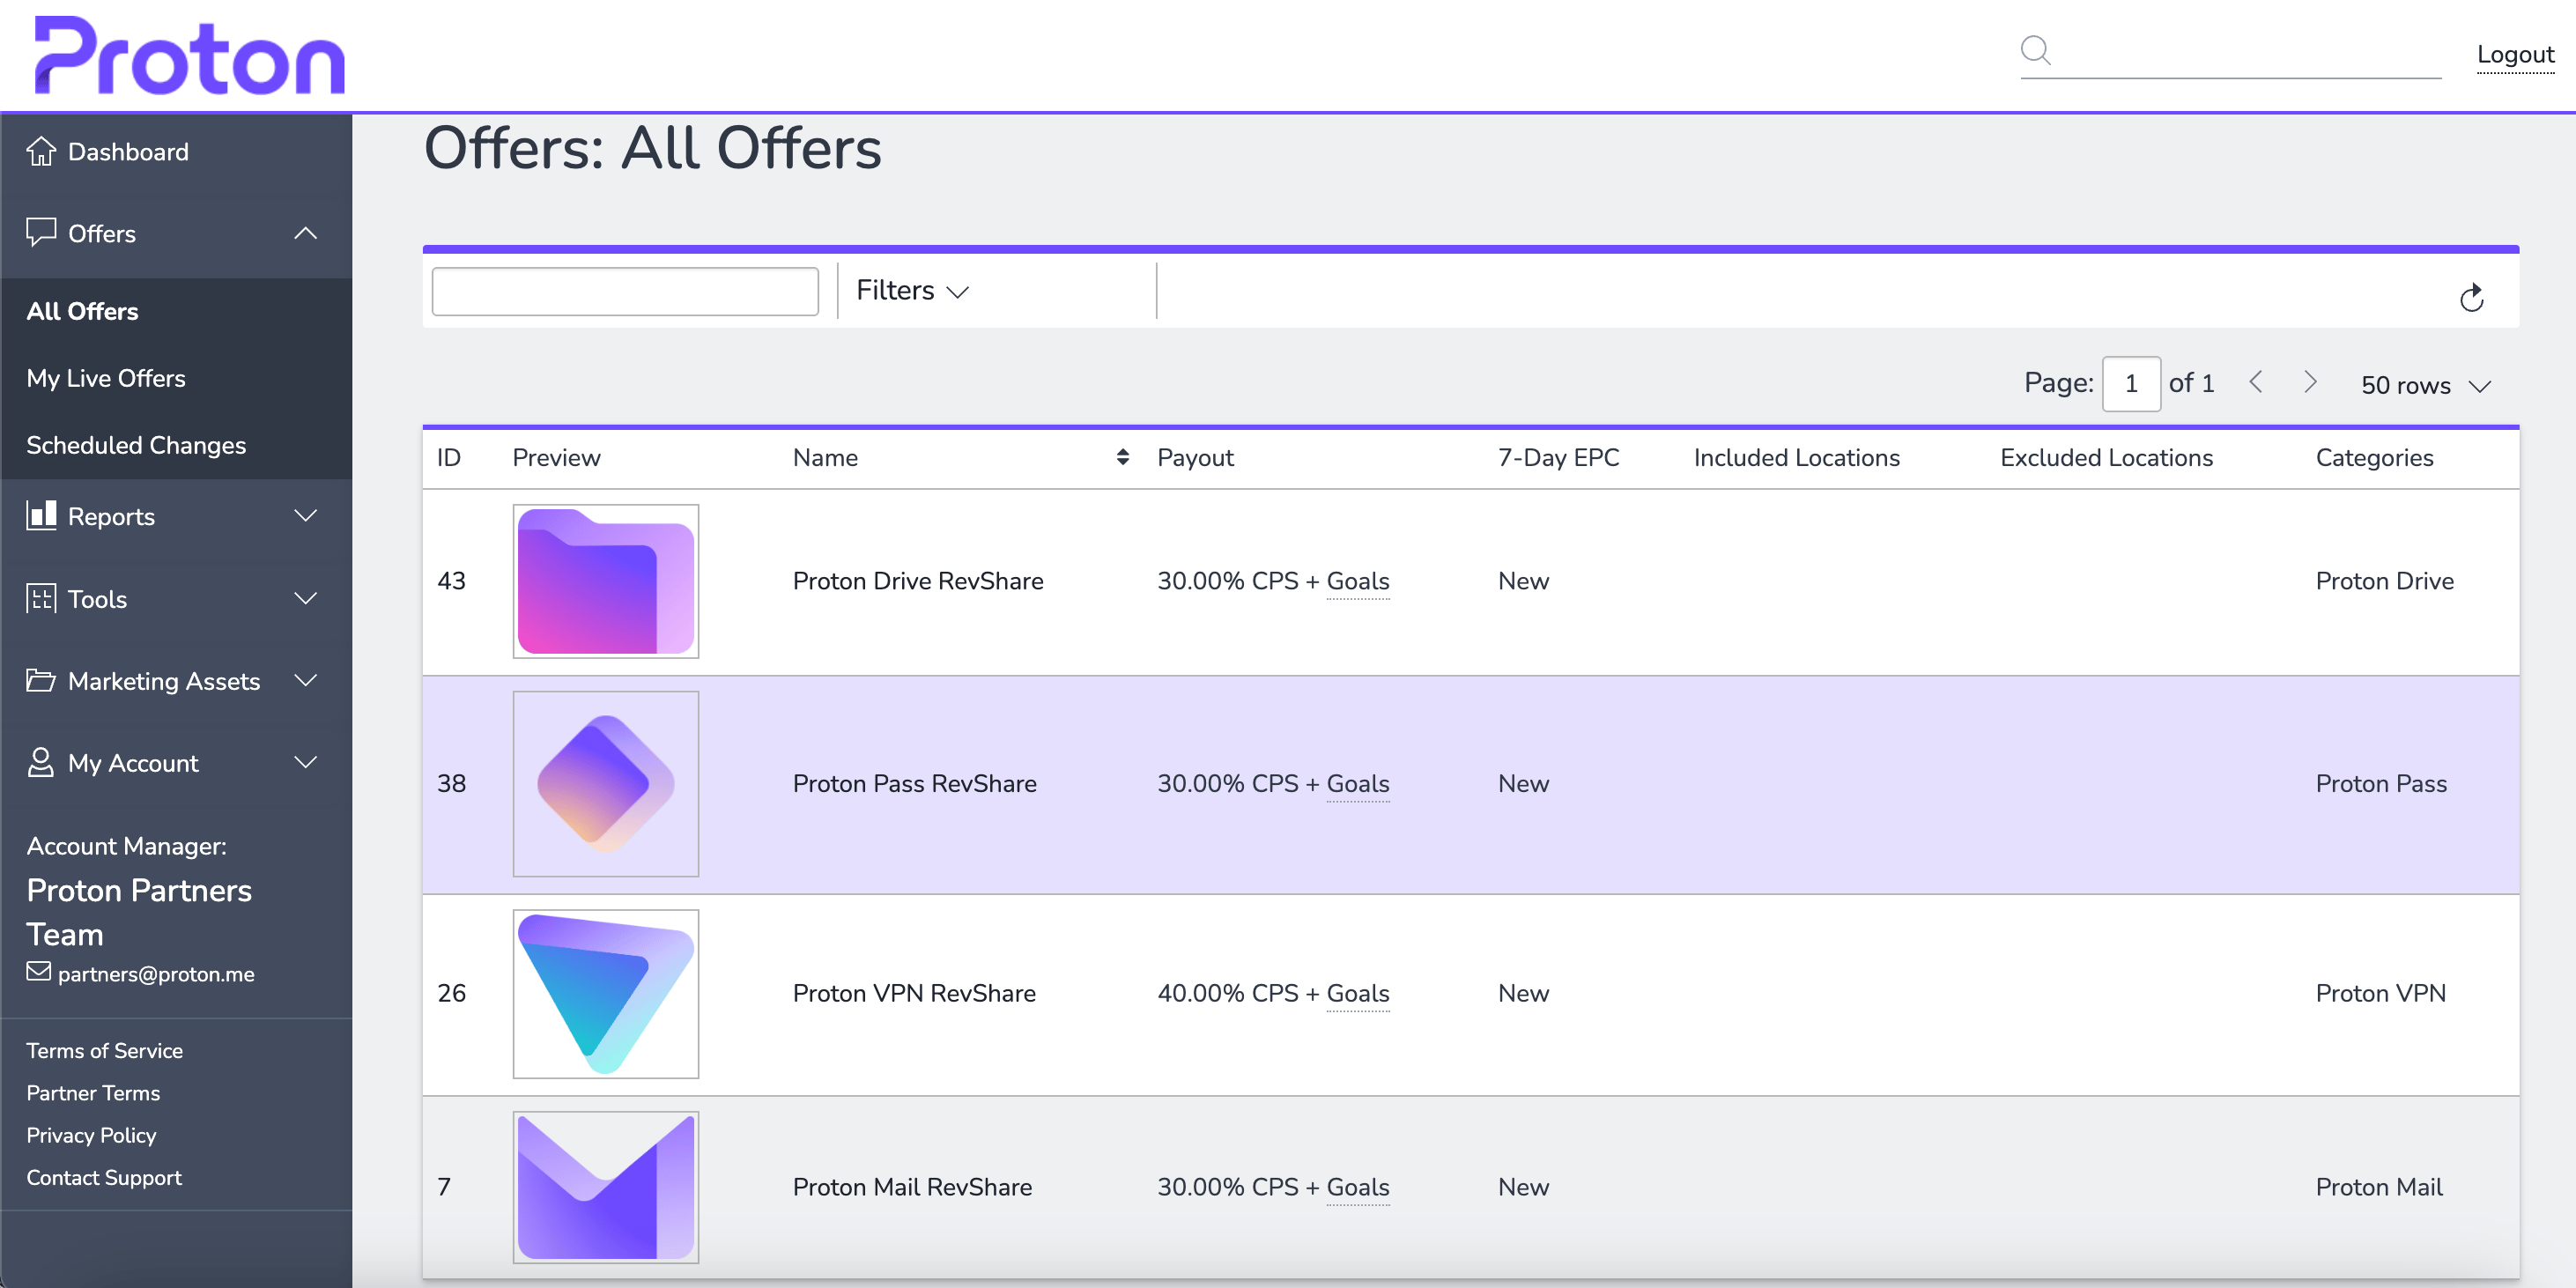Click Goals in Proton Drive payout
Image resolution: width=2576 pixels, height=1288 pixels.
click(x=1357, y=581)
